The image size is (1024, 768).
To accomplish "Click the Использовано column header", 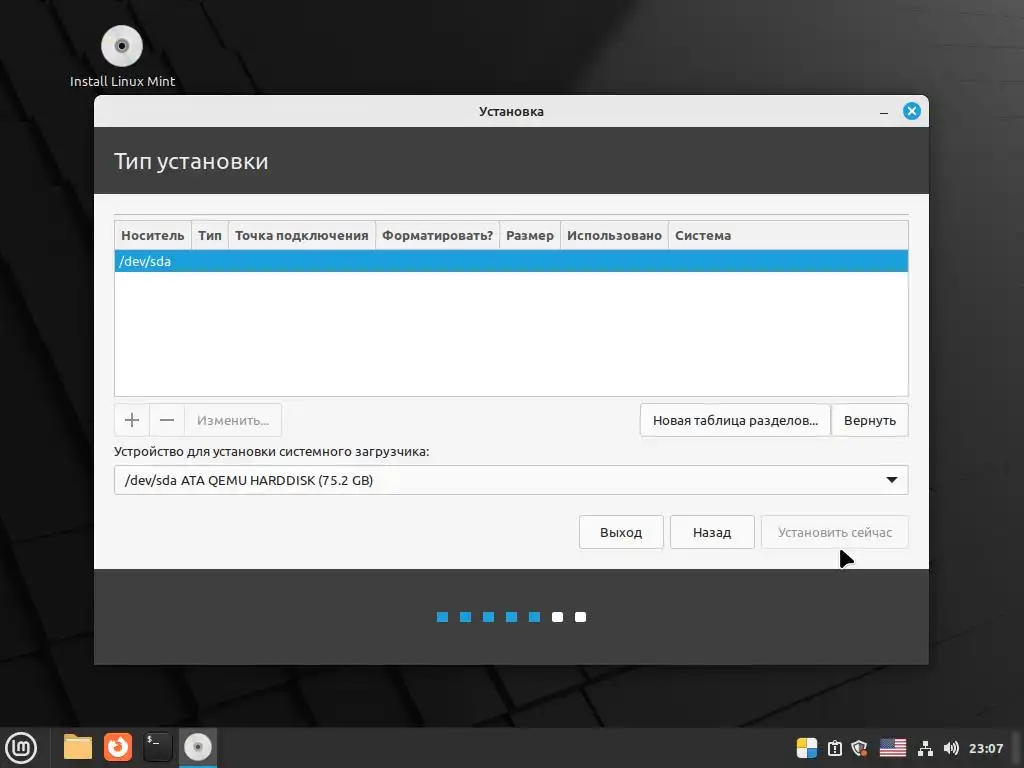I will (614, 236).
